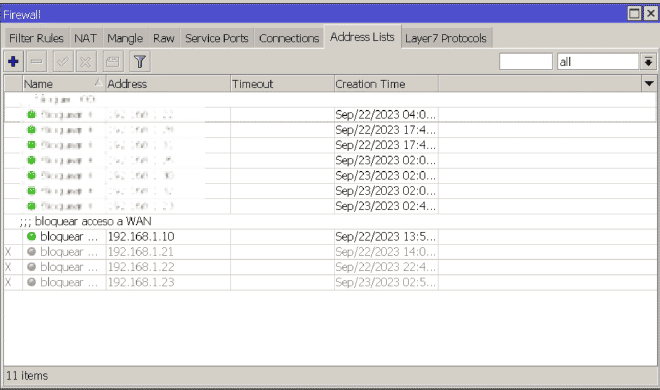Open the NAT tab

click(85, 38)
